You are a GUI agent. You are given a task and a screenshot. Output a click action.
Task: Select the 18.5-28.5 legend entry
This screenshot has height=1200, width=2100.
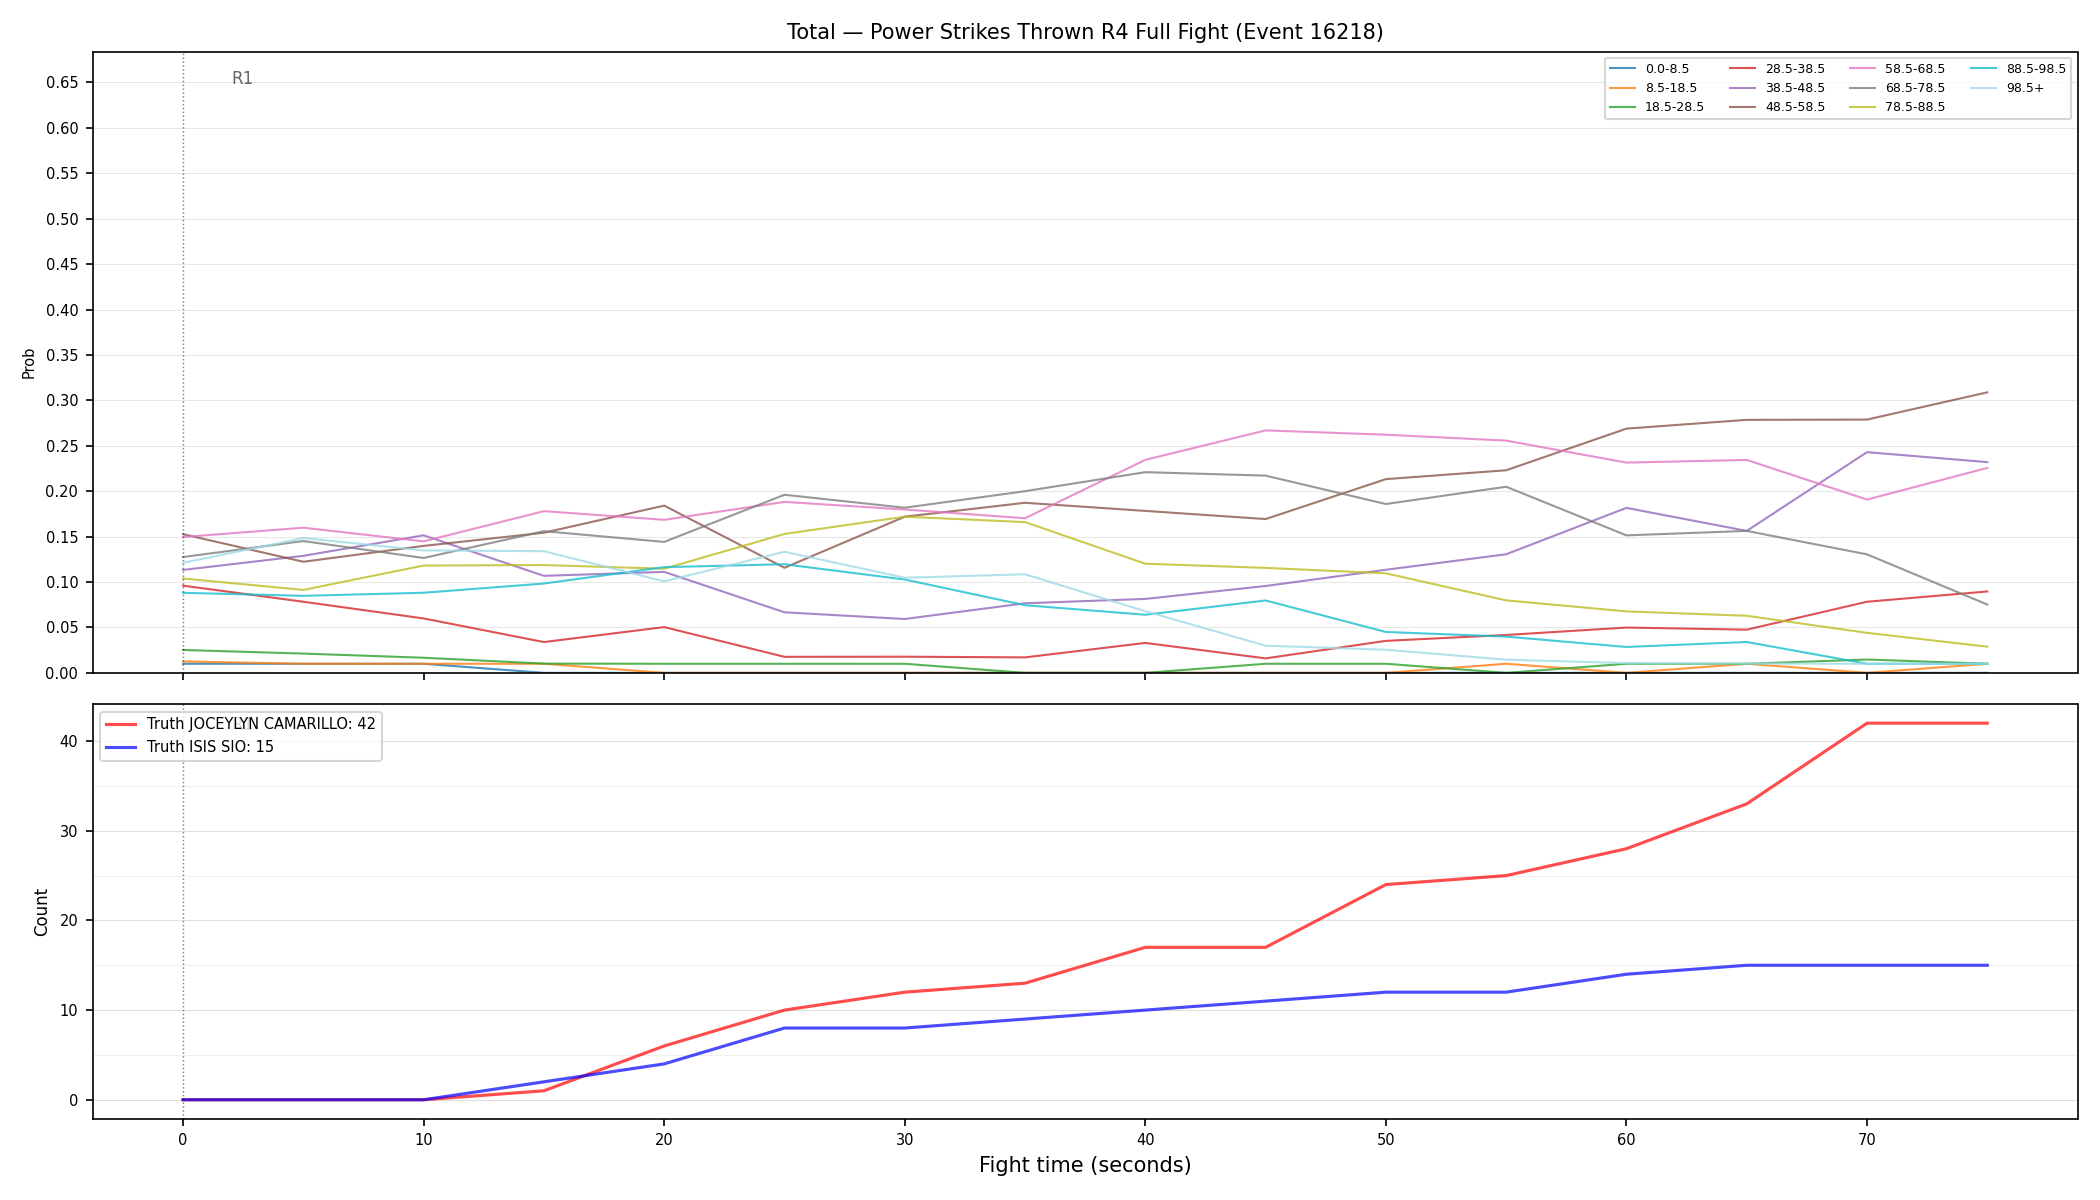click(1657, 107)
